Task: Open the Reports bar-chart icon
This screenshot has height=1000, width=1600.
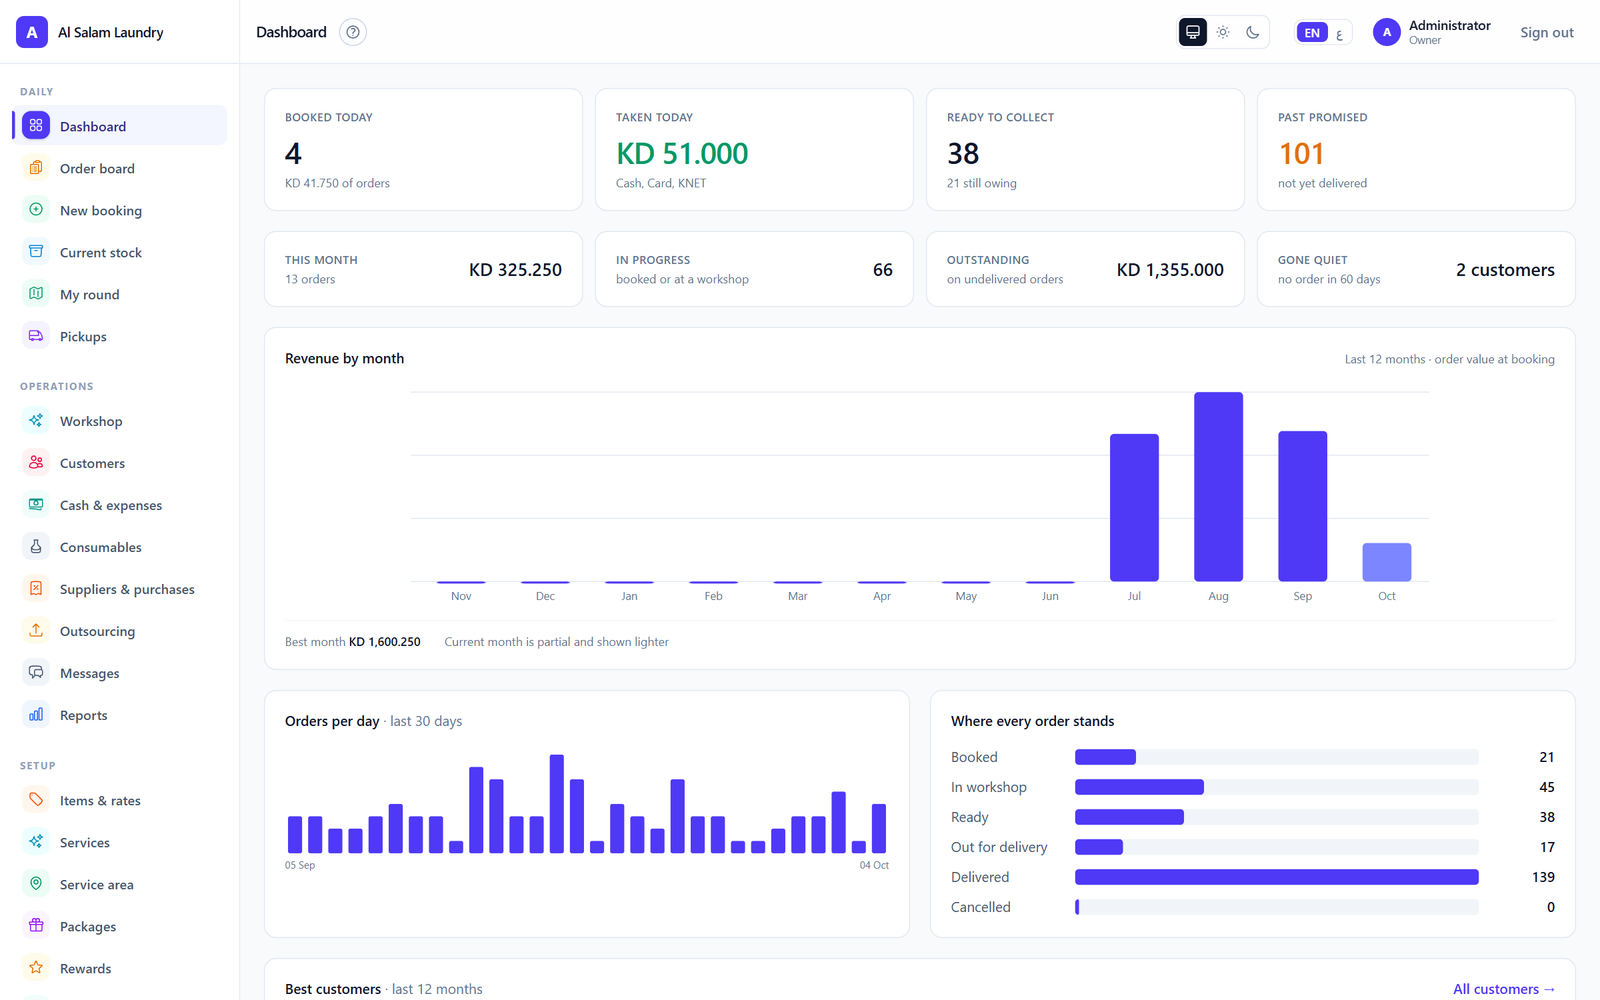Action: click(x=36, y=715)
